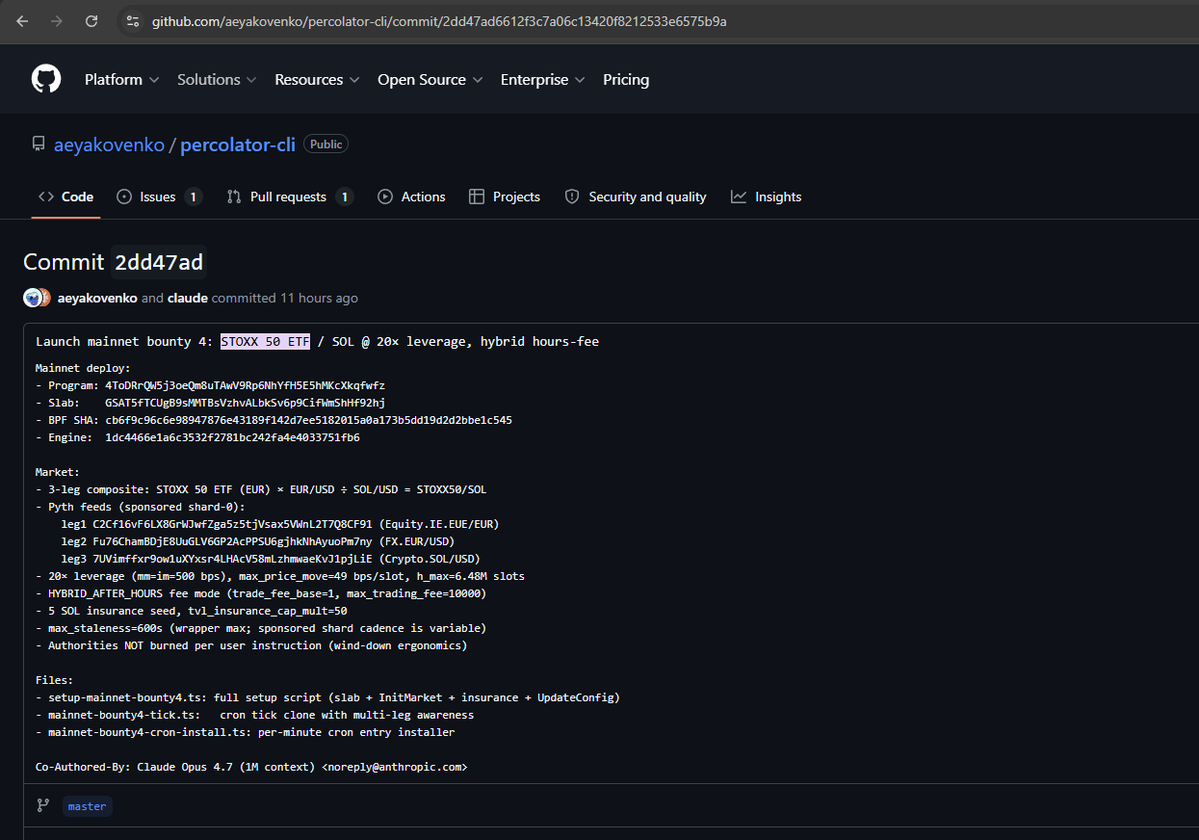Screen dimensions: 1199x840
Task: Click the Projects table icon
Action: (x=476, y=196)
